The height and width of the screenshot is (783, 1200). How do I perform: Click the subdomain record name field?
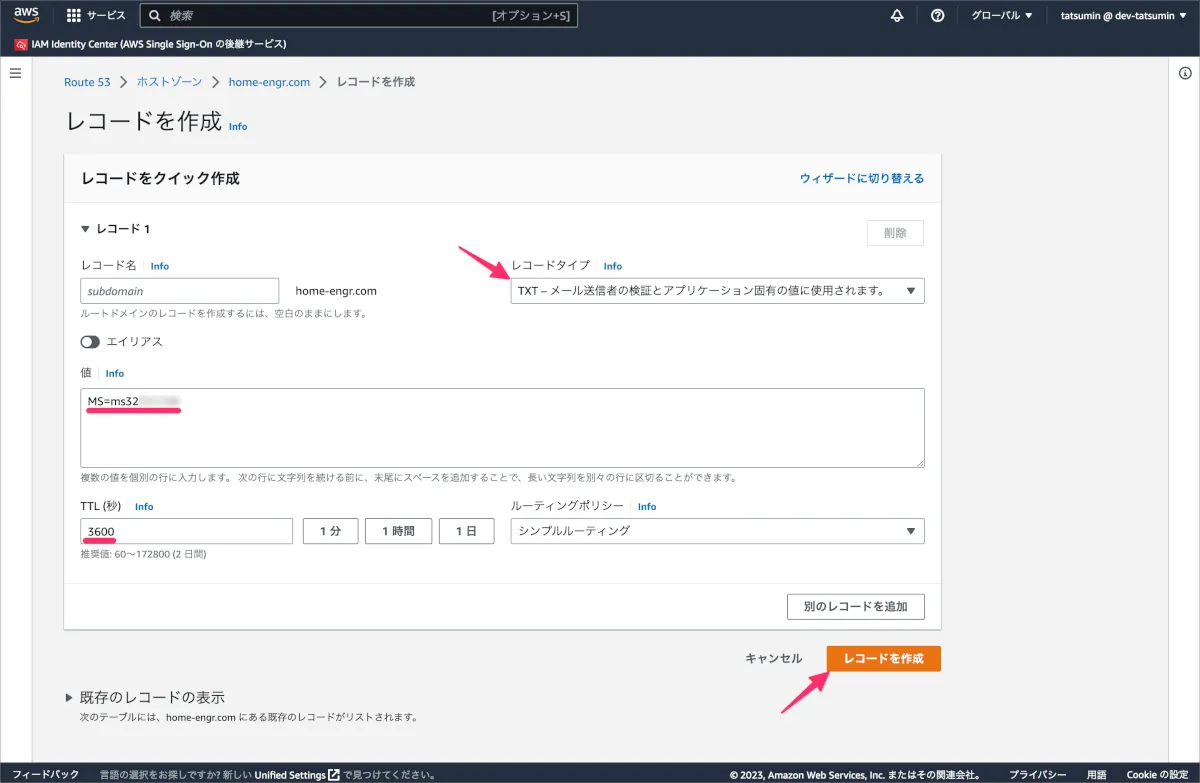click(x=179, y=291)
